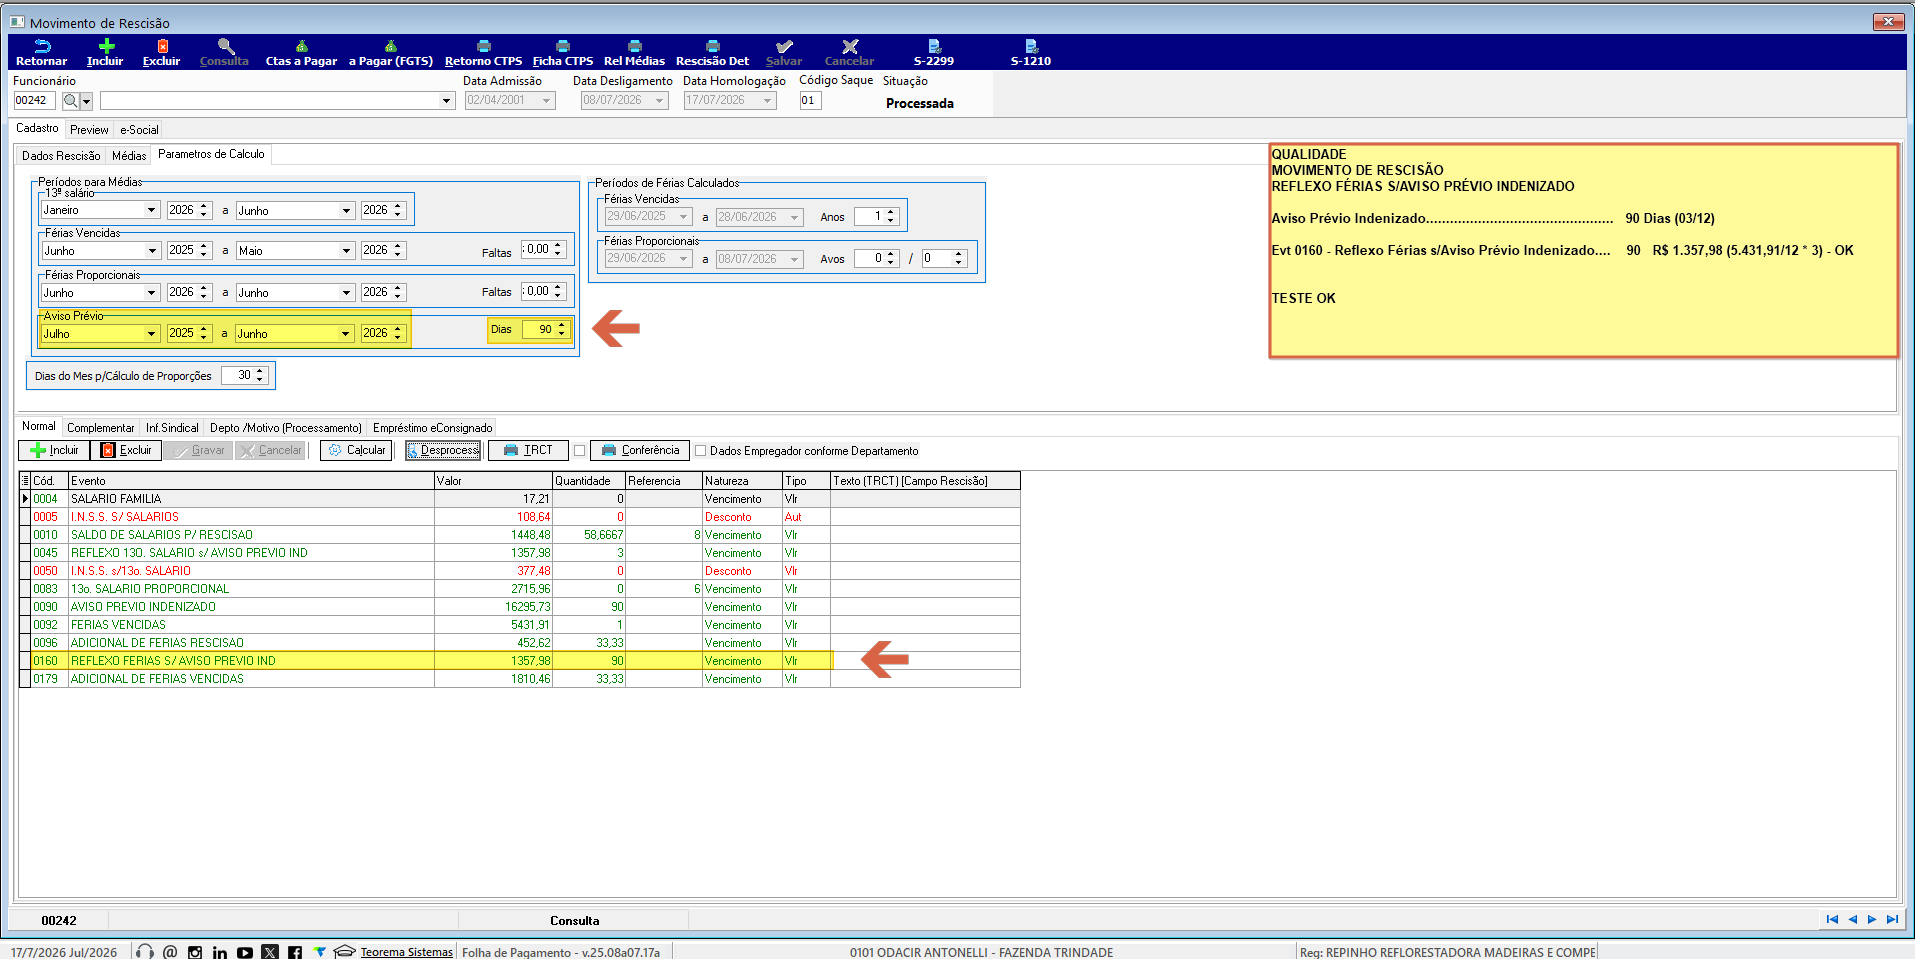Click the S-2299 document icon
The width and height of the screenshot is (1915, 959).
(934, 46)
